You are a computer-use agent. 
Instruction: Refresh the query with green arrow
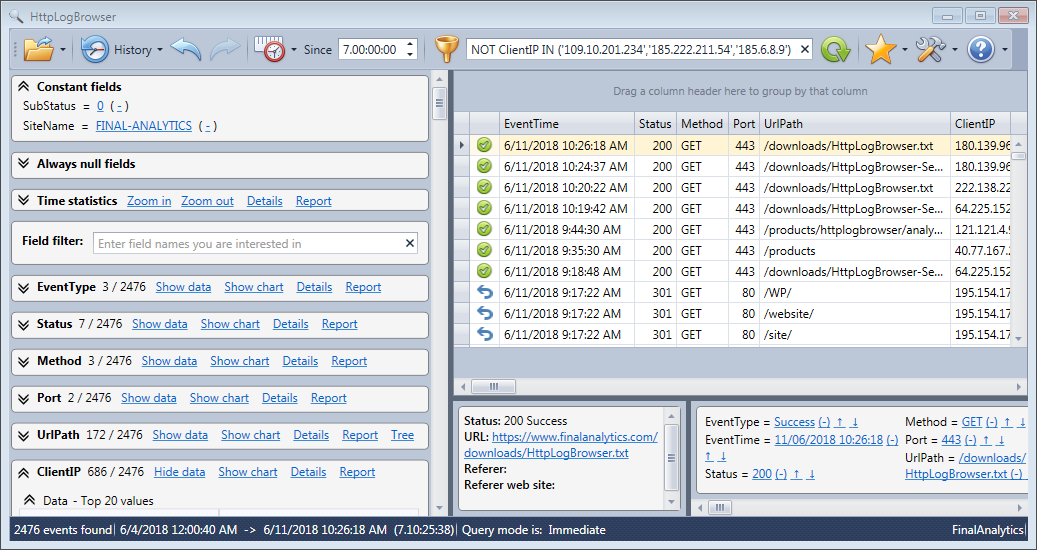click(x=835, y=50)
